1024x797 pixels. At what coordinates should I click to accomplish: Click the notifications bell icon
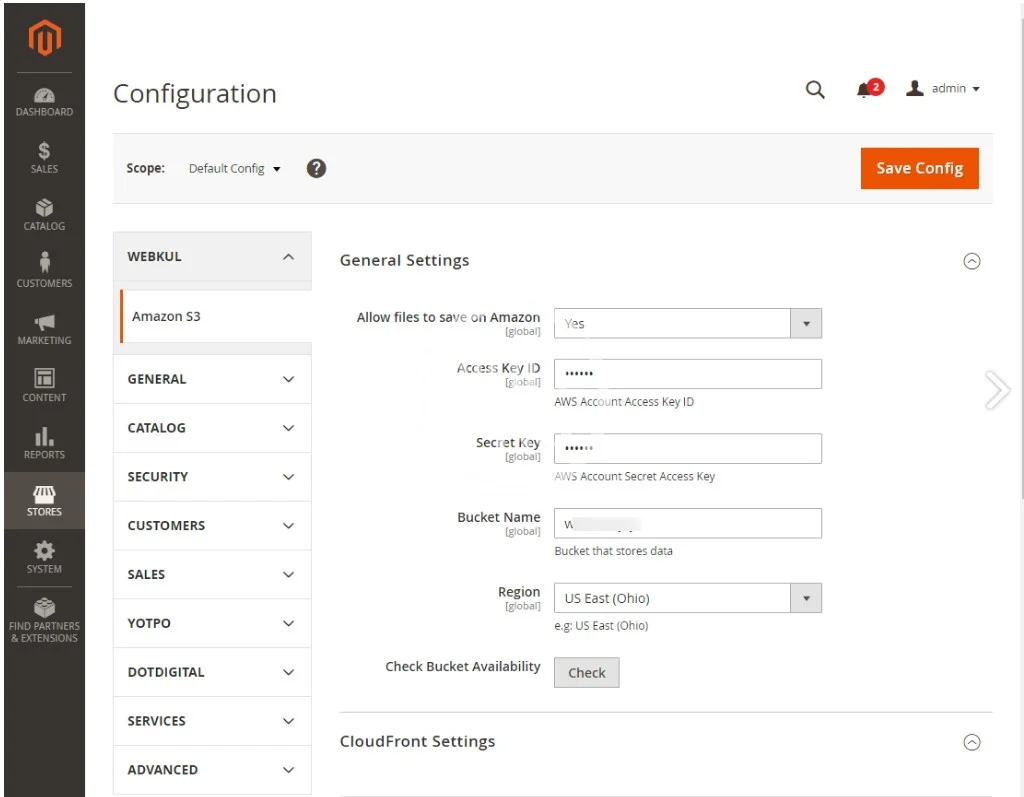pos(865,90)
